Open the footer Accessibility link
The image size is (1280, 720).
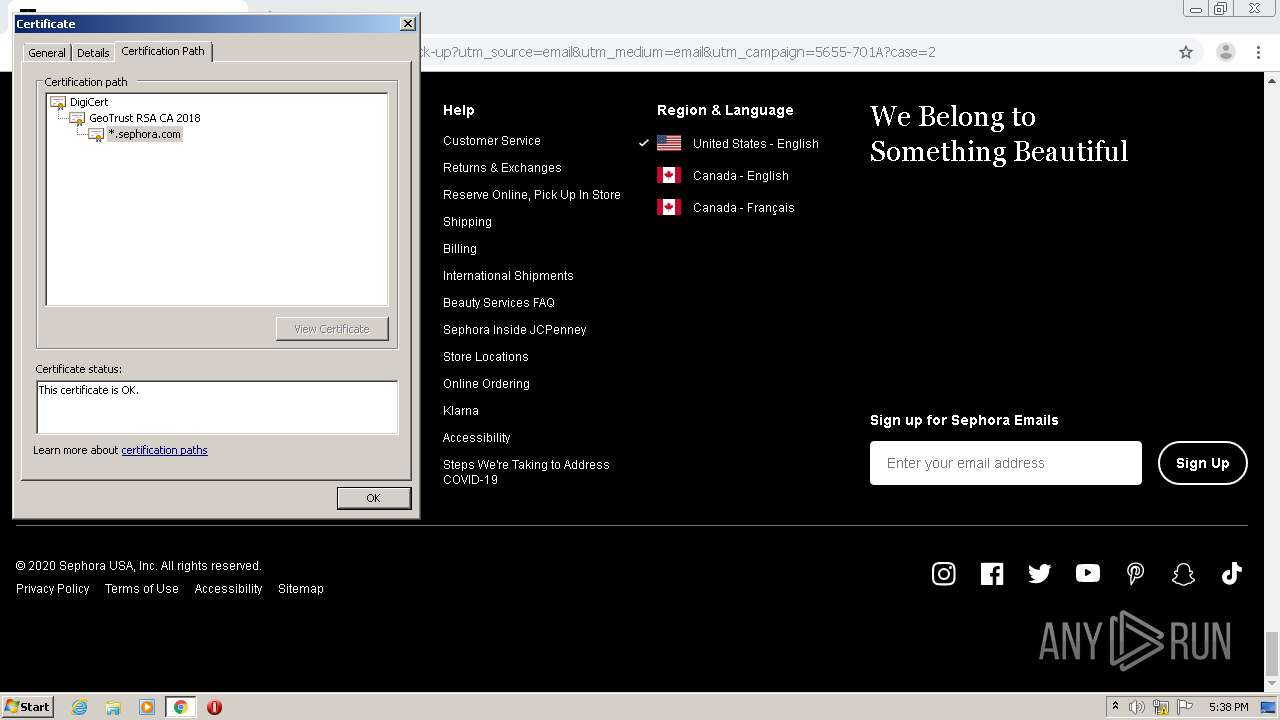coord(228,589)
